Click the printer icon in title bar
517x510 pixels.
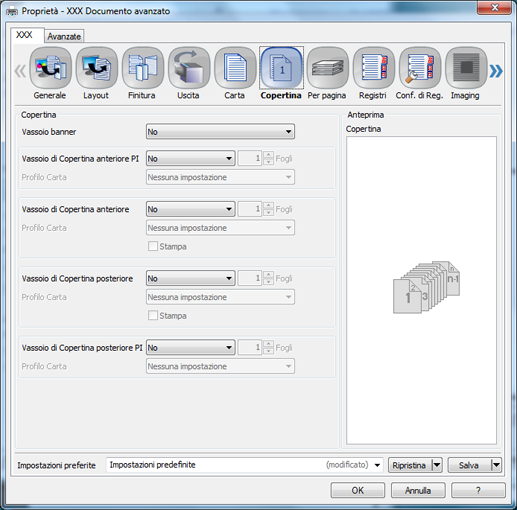tap(12, 11)
